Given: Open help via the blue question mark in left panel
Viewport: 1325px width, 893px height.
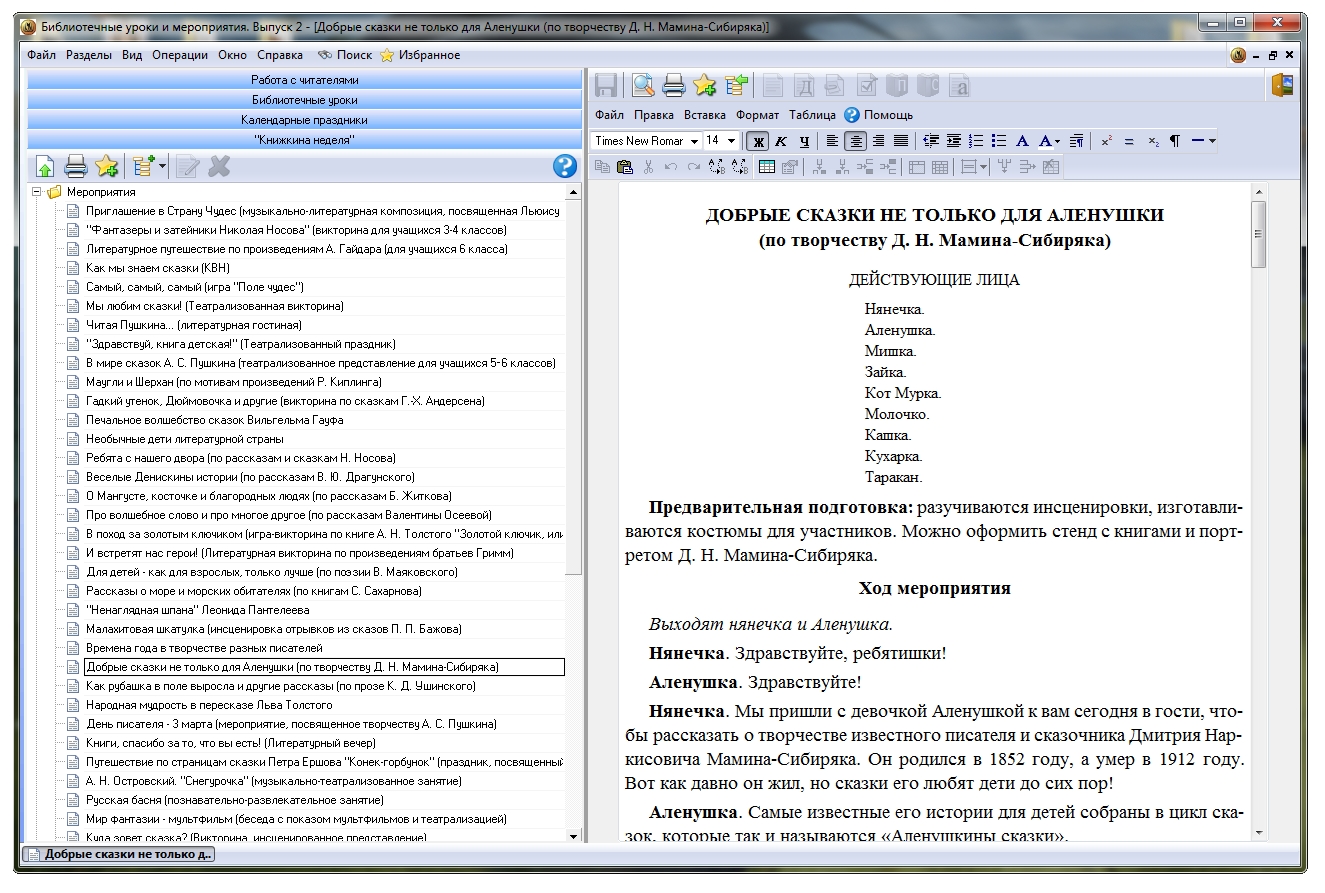Looking at the screenshot, I should pyautogui.click(x=565, y=166).
